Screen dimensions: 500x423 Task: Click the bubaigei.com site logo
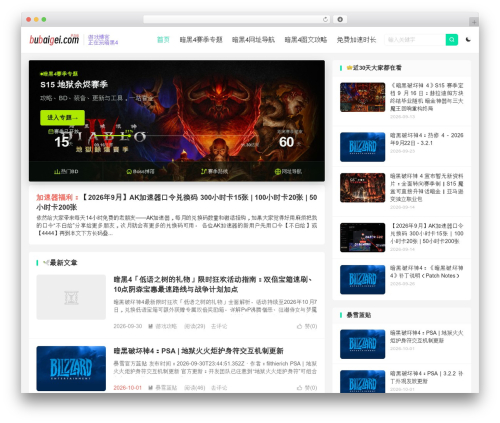click(54, 39)
